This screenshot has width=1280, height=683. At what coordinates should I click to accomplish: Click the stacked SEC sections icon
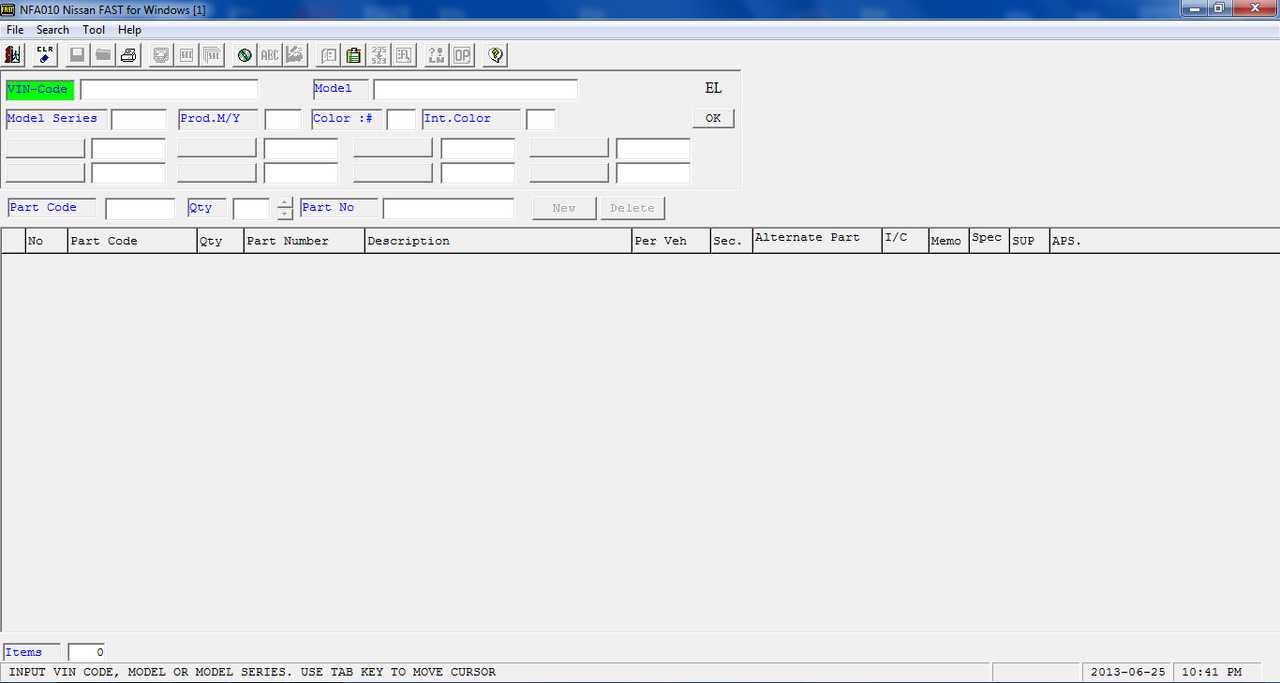point(212,55)
